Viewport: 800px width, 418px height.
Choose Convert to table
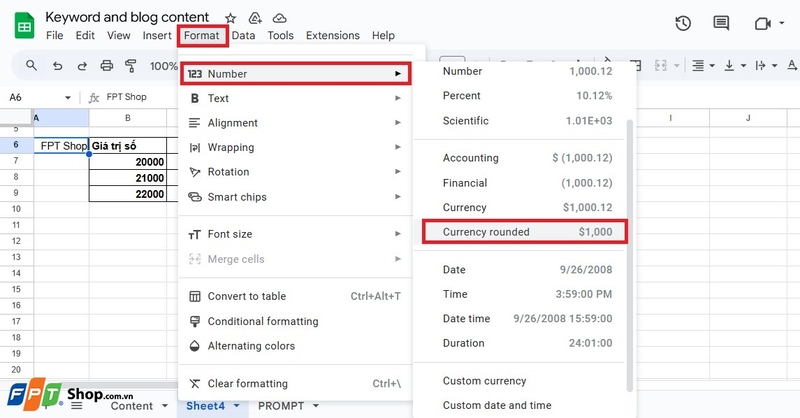295,296
